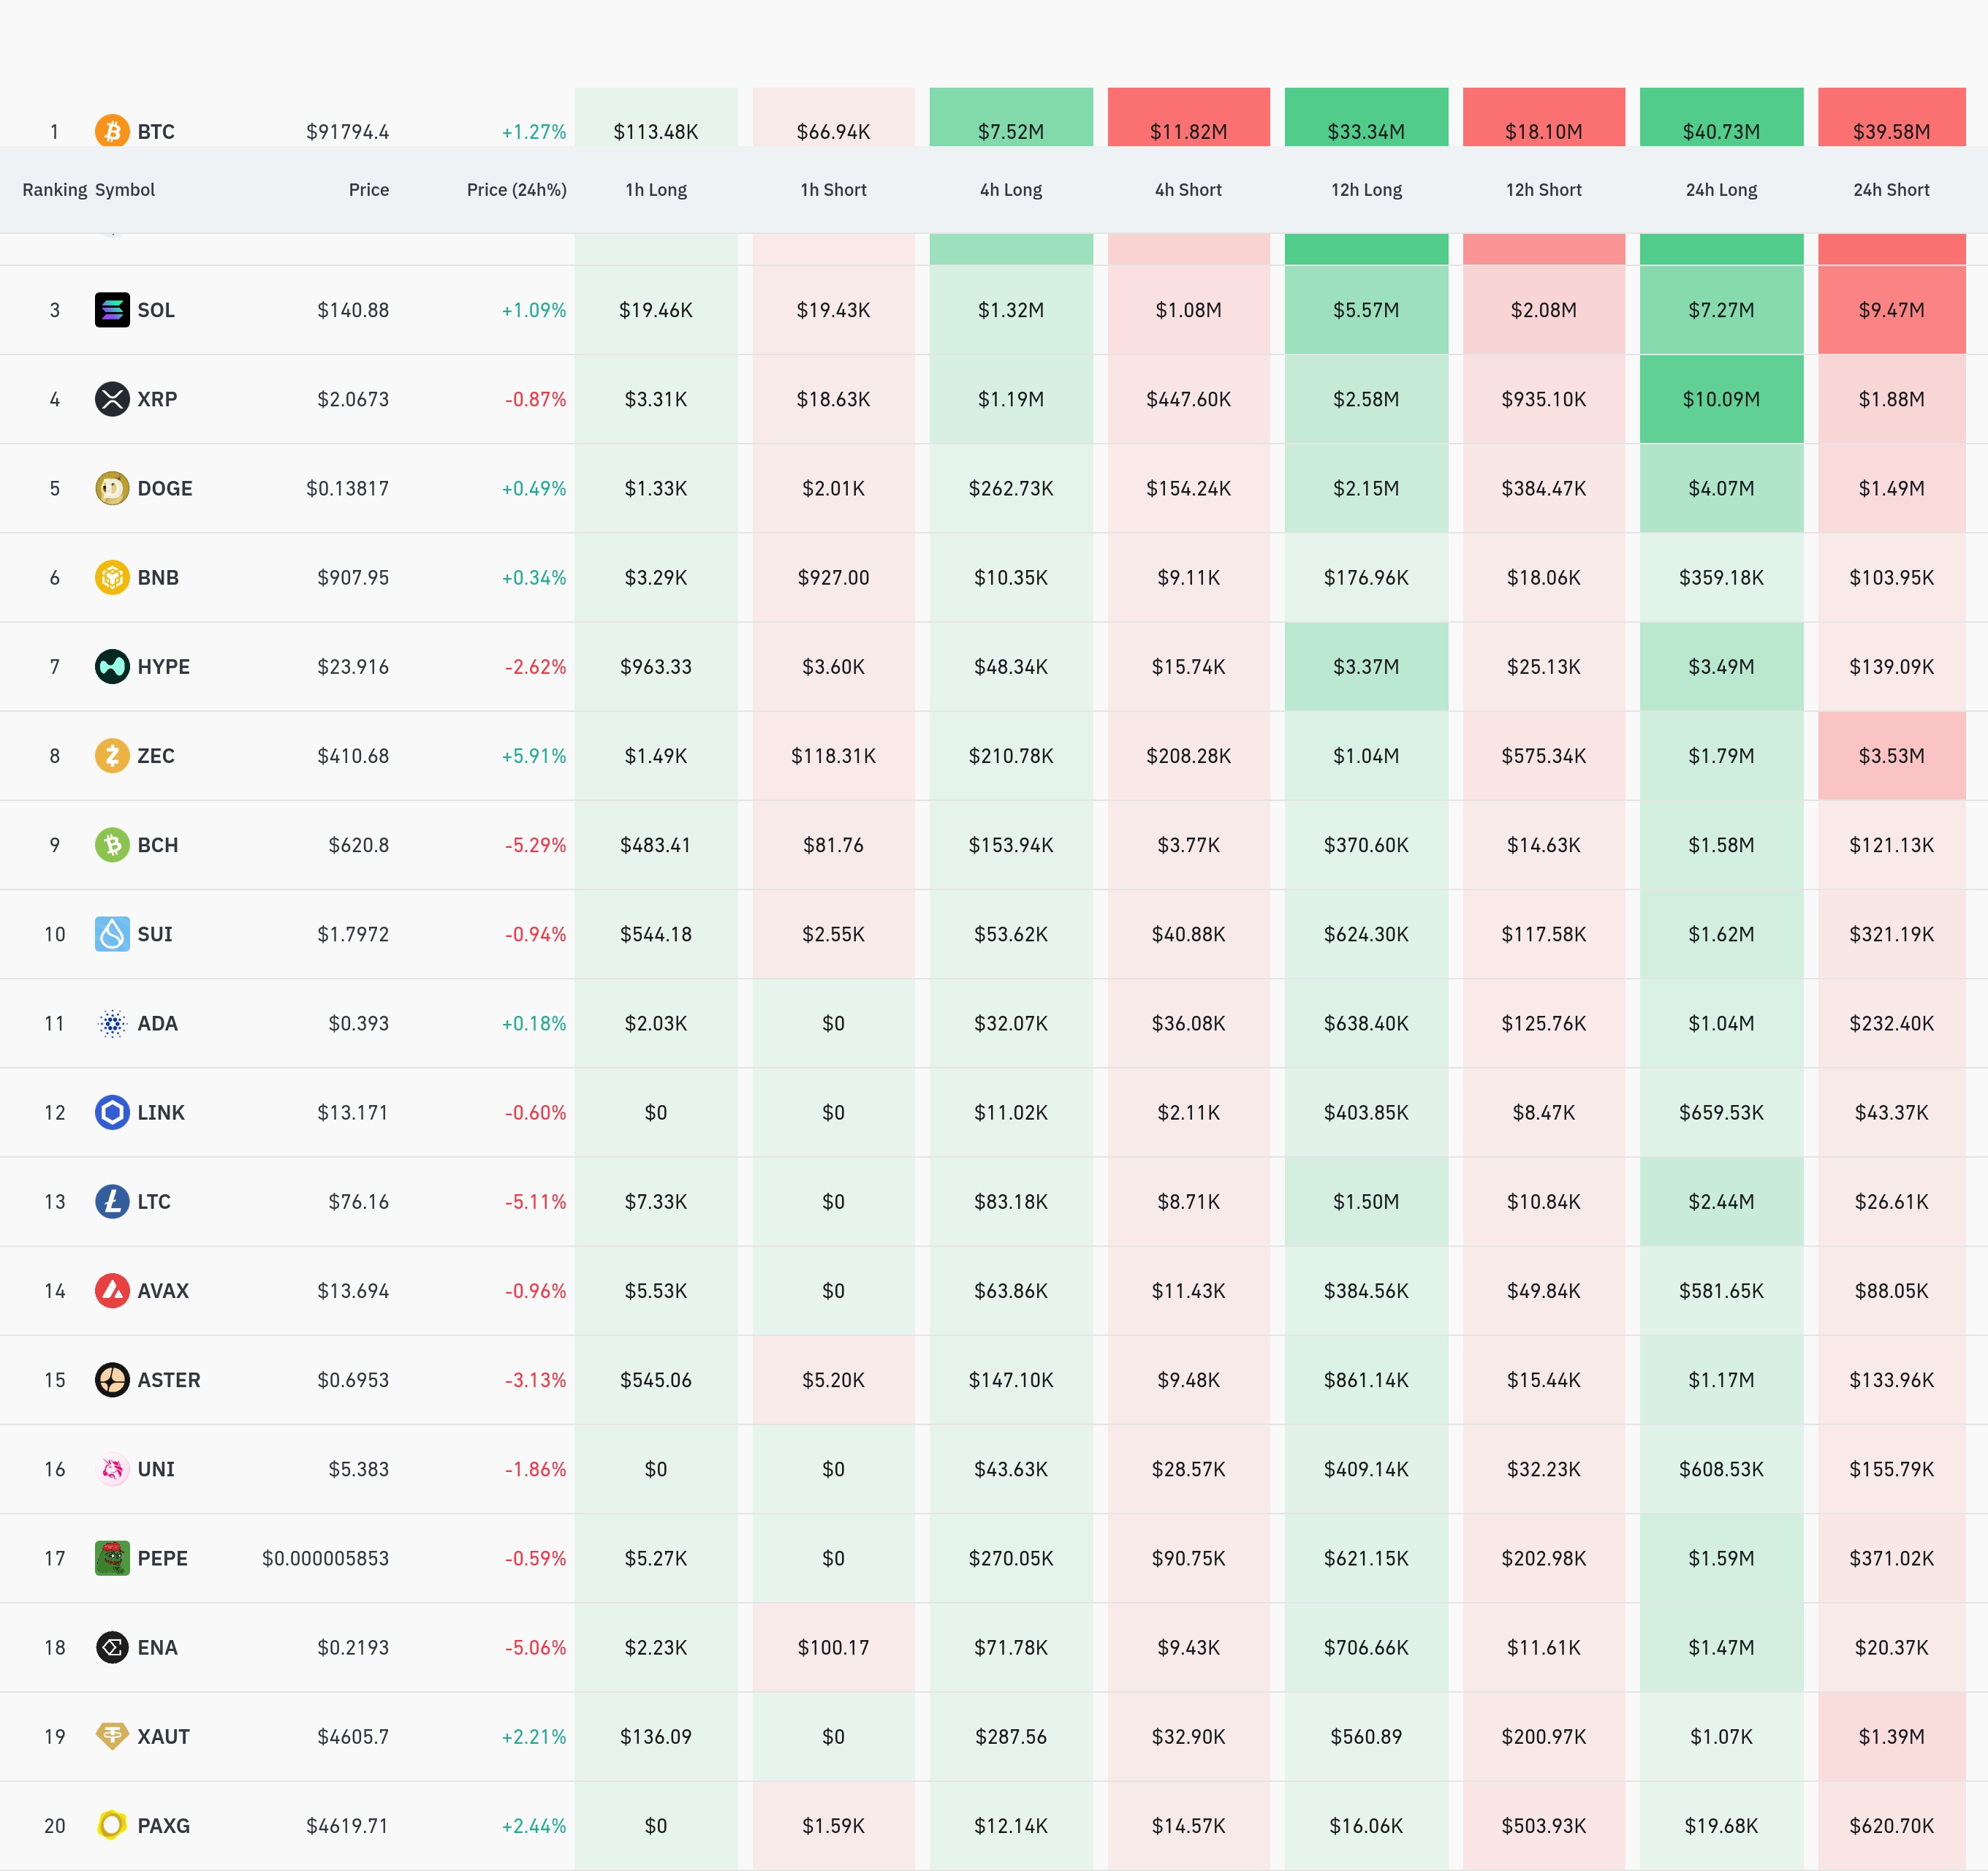
Task: Sort table by Price (24h%) header
Action: (516, 190)
